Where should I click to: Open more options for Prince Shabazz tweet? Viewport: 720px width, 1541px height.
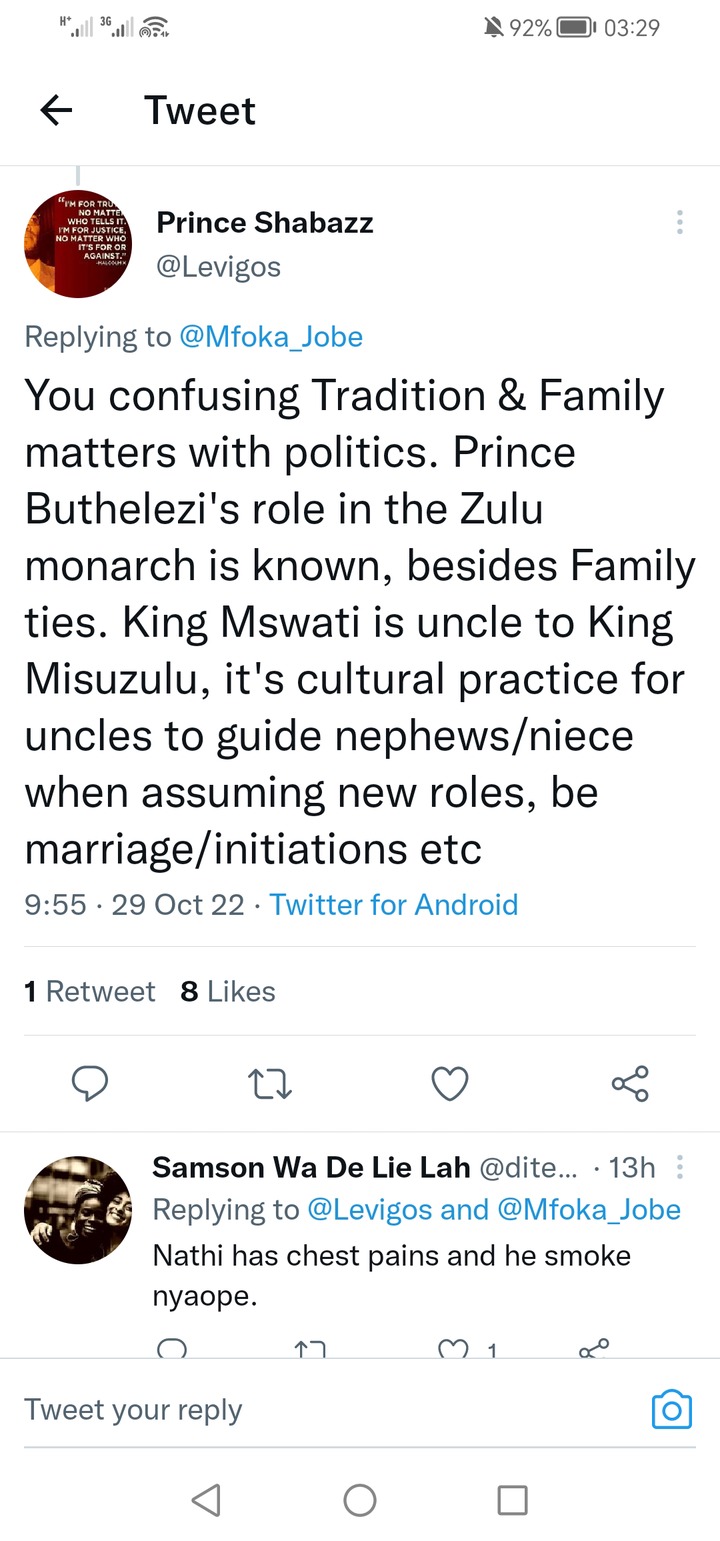point(680,222)
